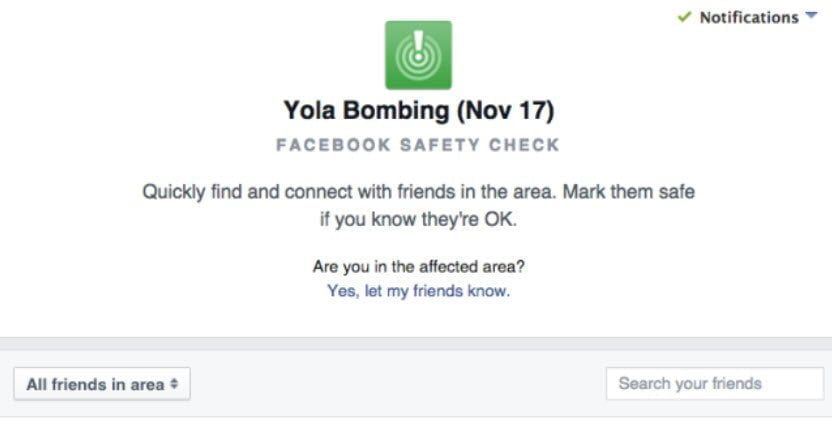832x422 pixels.
Task: Click the green Safety Check radar icon
Action: click(418, 55)
